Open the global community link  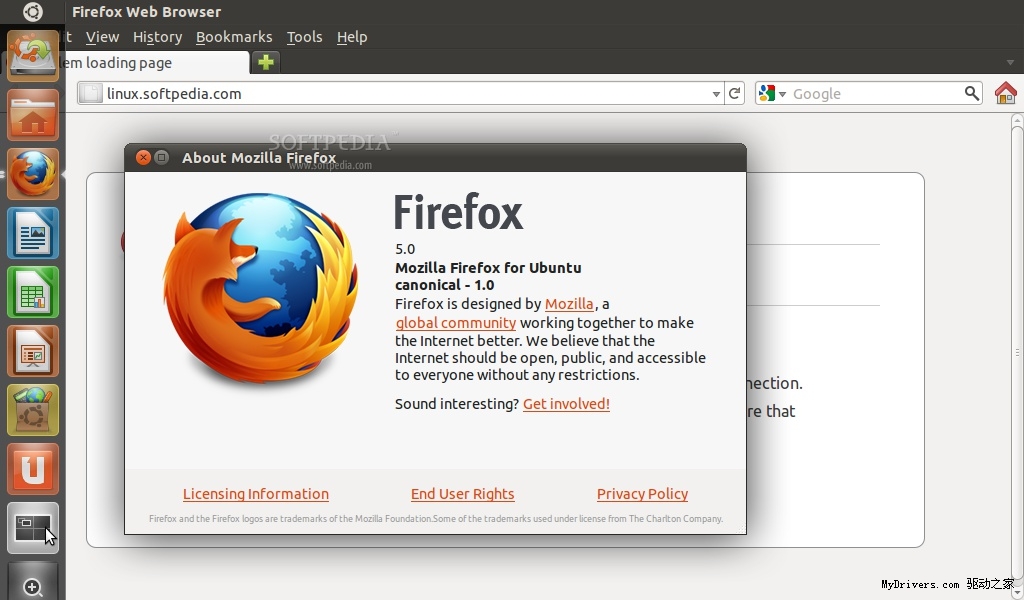pos(456,323)
